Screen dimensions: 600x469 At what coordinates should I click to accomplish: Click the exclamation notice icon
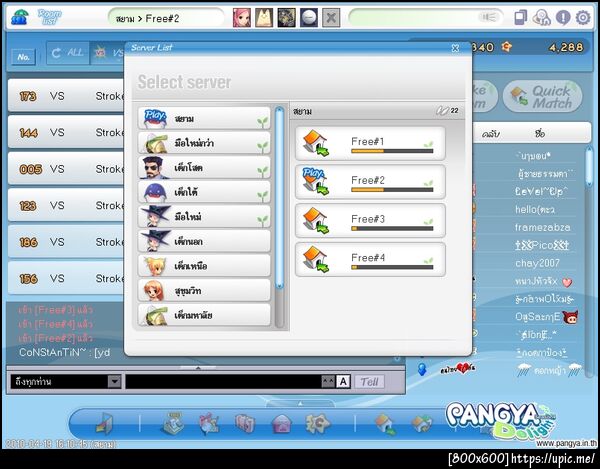tap(563, 18)
